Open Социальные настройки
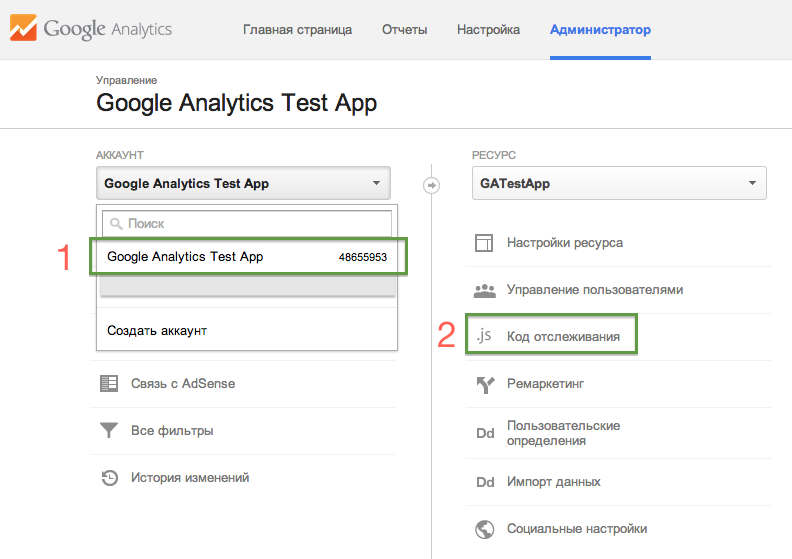Screen dimensions: 792x559 [x=577, y=529]
